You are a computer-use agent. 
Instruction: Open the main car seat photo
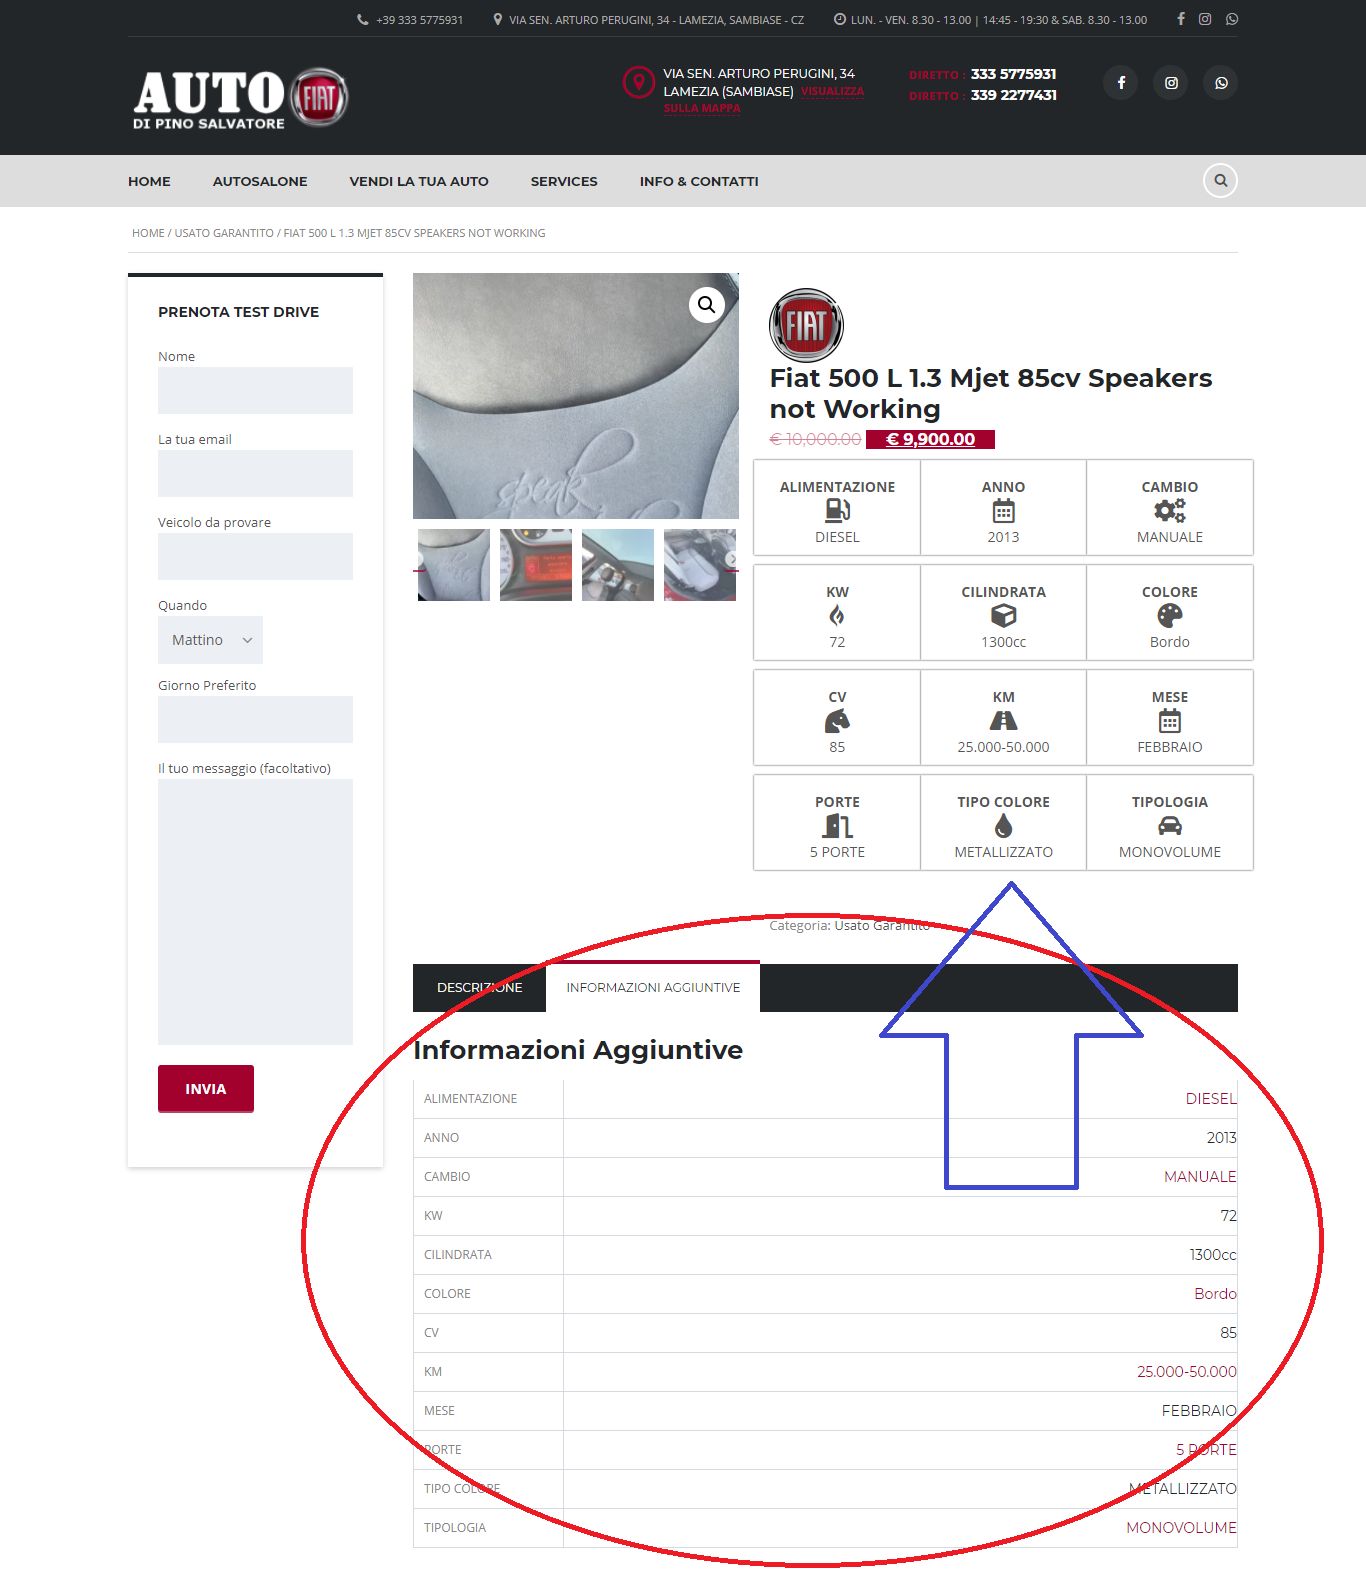click(x=576, y=396)
